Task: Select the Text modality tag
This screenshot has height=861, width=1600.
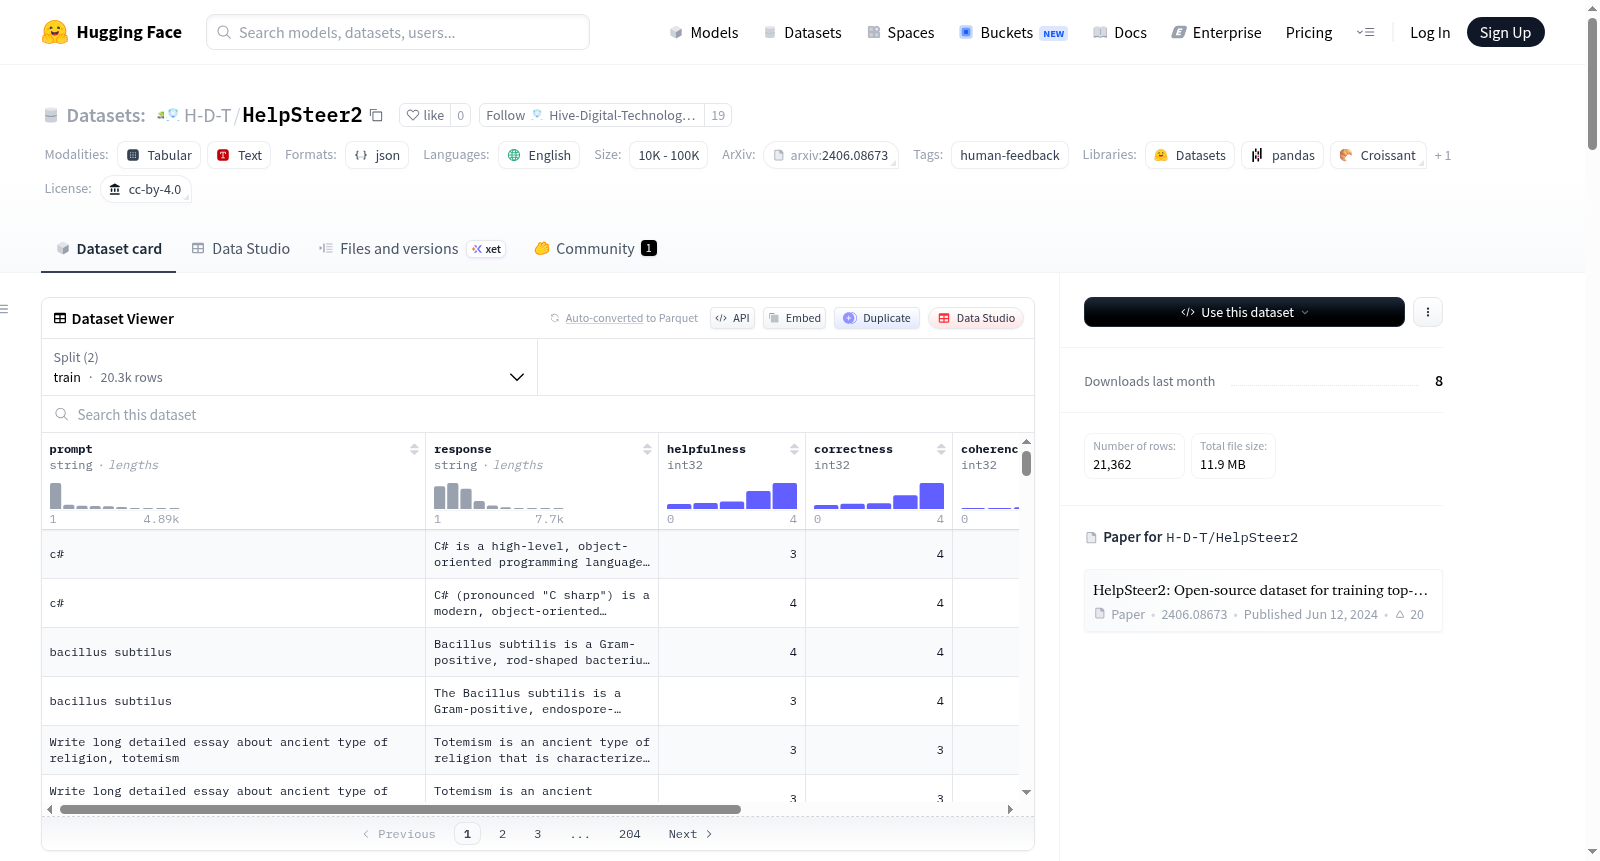Action: click(239, 155)
